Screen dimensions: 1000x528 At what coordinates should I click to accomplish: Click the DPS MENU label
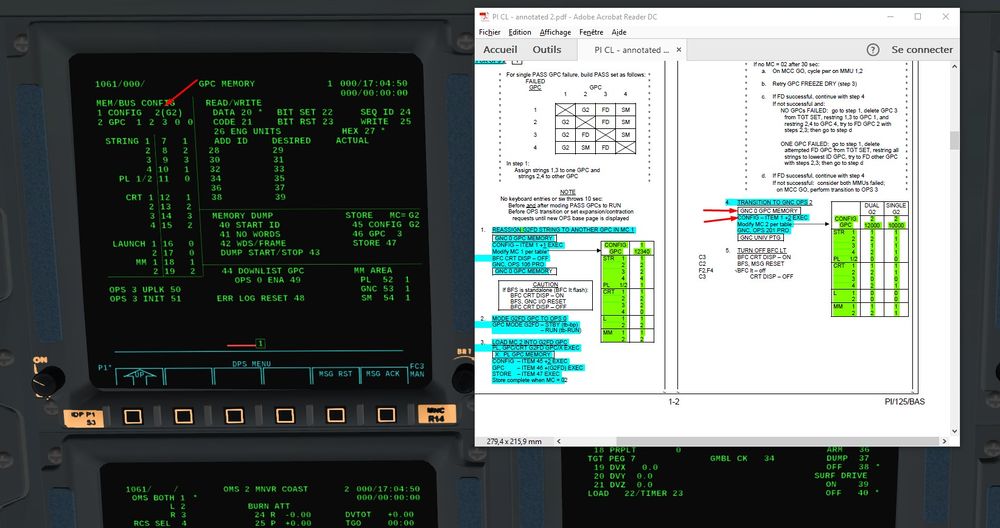tap(251, 364)
